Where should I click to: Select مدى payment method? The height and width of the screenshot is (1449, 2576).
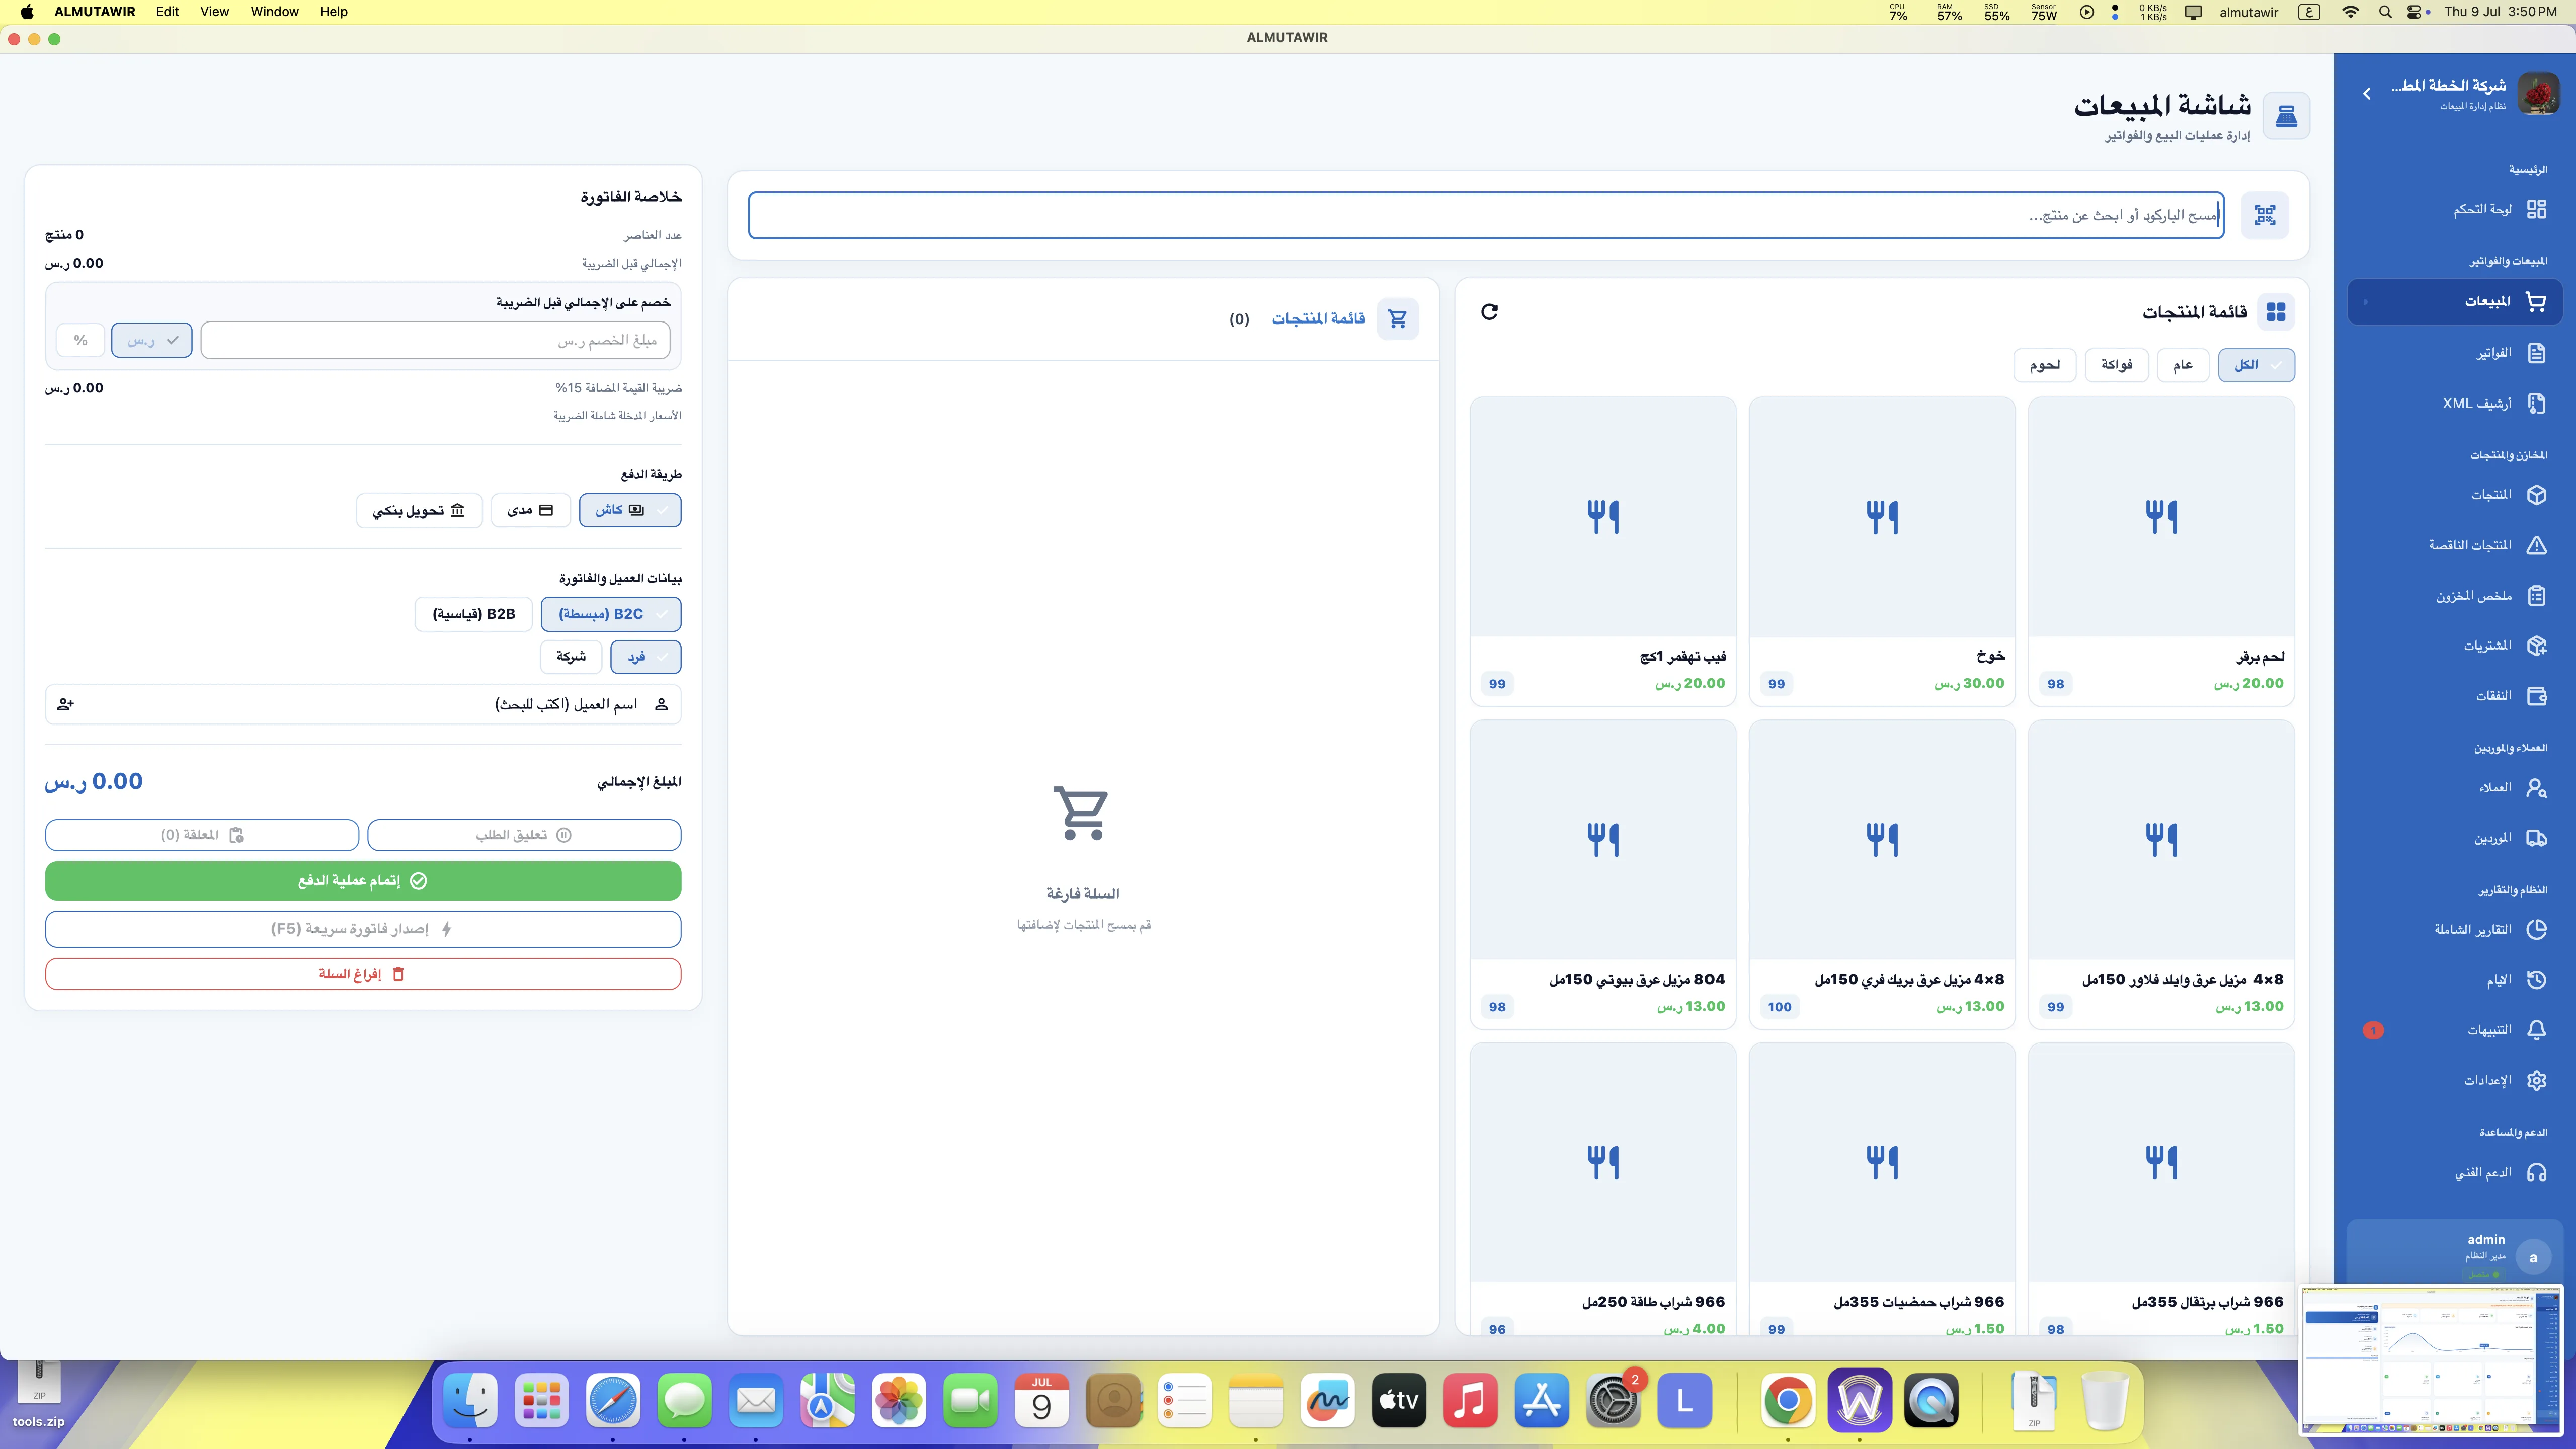click(531, 510)
